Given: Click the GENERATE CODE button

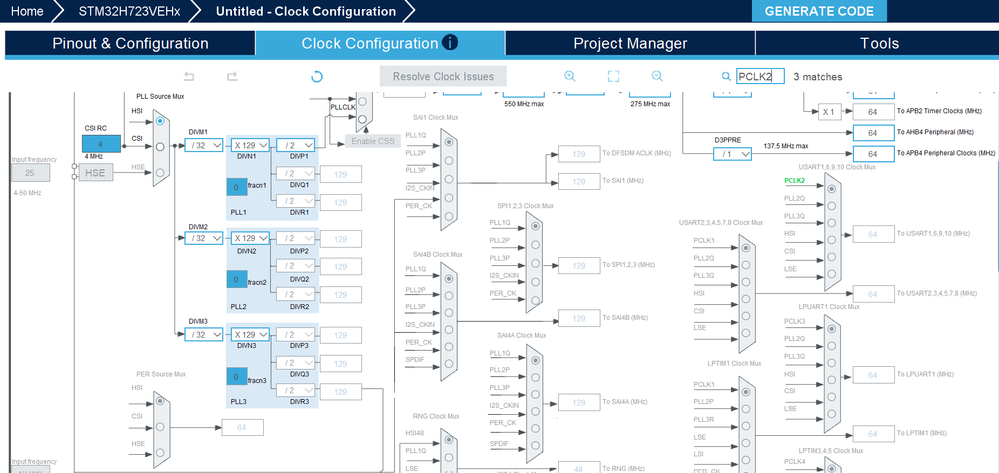Looking at the screenshot, I should (x=819, y=11).
